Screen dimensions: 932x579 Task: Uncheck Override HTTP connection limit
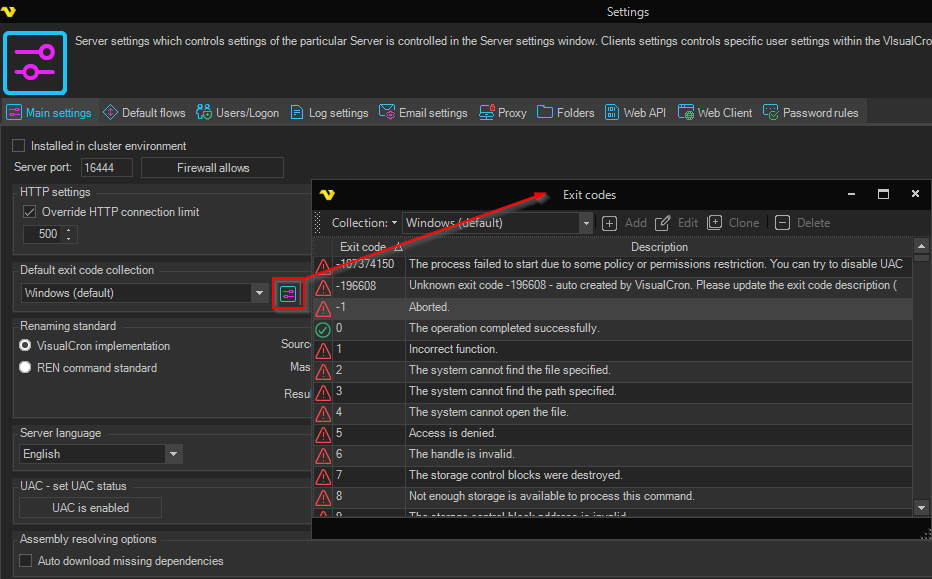tap(29, 212)
